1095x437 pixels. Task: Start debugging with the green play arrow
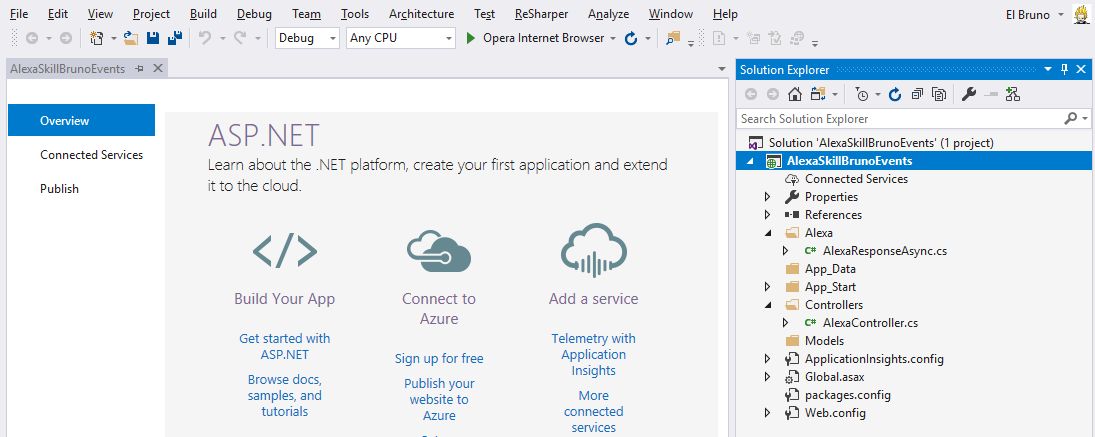tap(472, 38)
